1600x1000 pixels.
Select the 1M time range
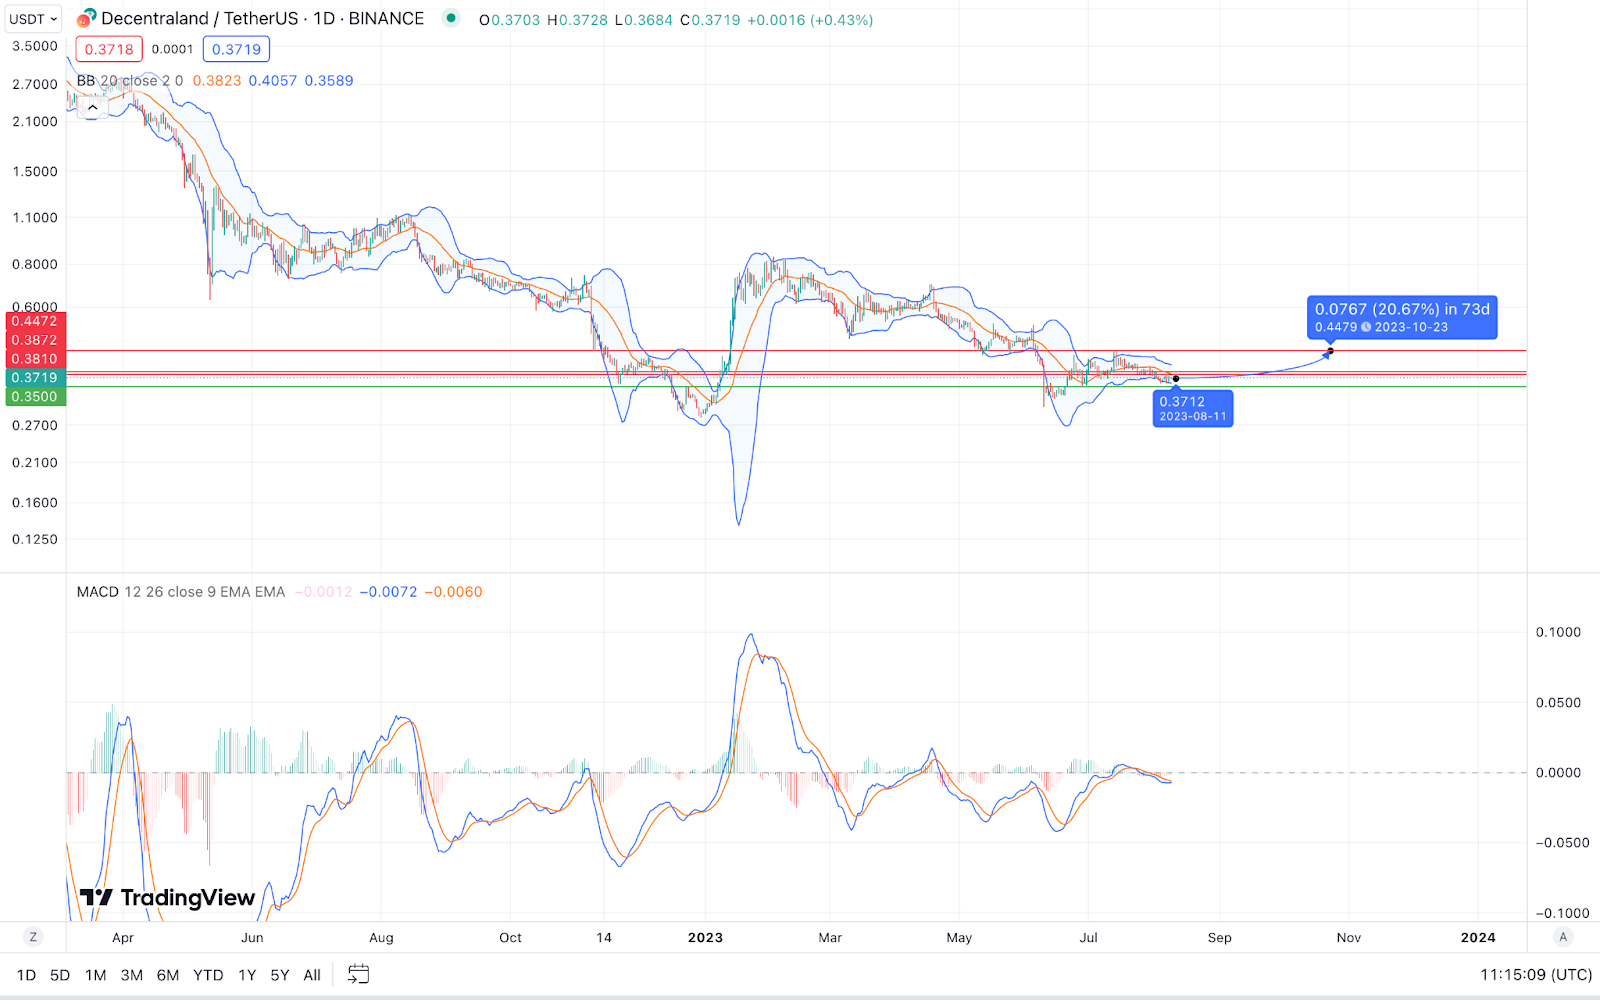click(95, 975)
